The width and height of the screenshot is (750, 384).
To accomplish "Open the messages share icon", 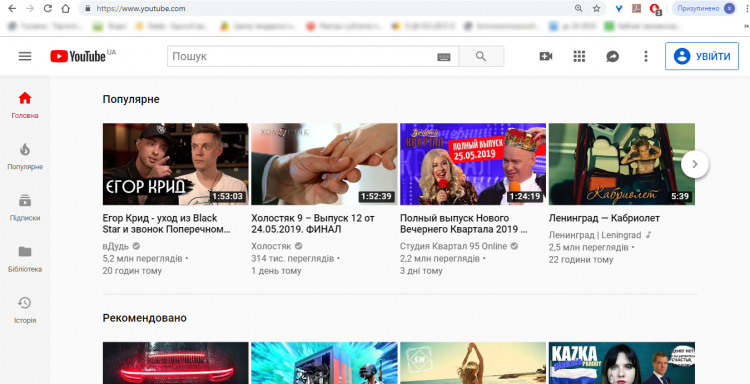I will click(x=613, y=56).
